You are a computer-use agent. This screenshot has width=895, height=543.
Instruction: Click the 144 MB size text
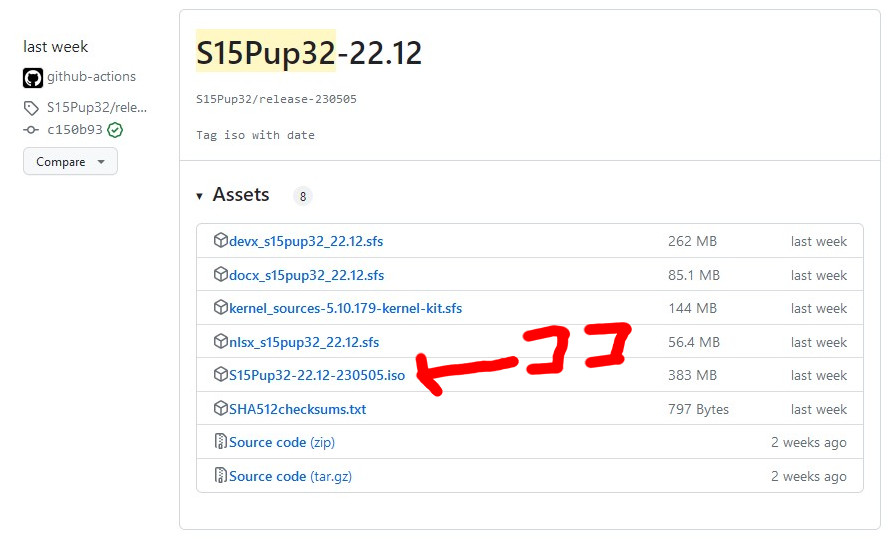(x=692, y=308)
